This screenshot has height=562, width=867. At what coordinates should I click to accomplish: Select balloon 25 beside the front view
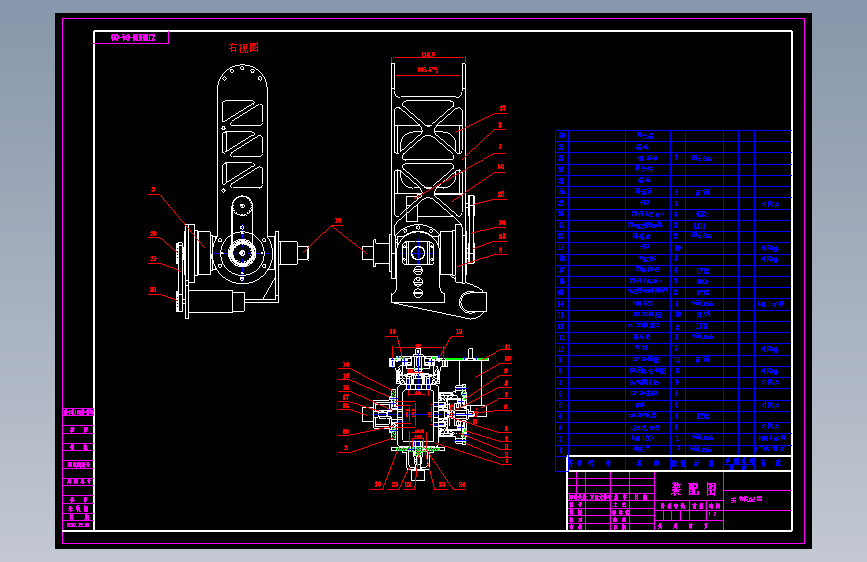pos(501,194)
